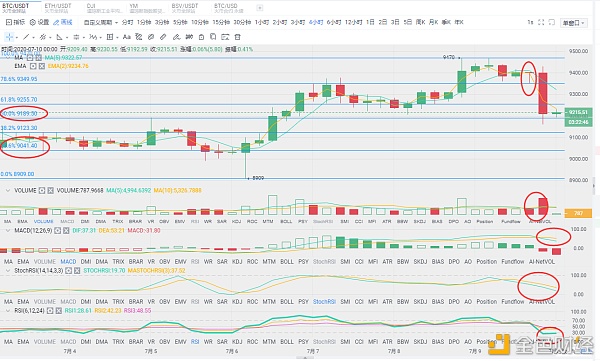Select the rectangle shape drawing tool
The height and width of the screenshot is (361, 600).
point(110,37)
